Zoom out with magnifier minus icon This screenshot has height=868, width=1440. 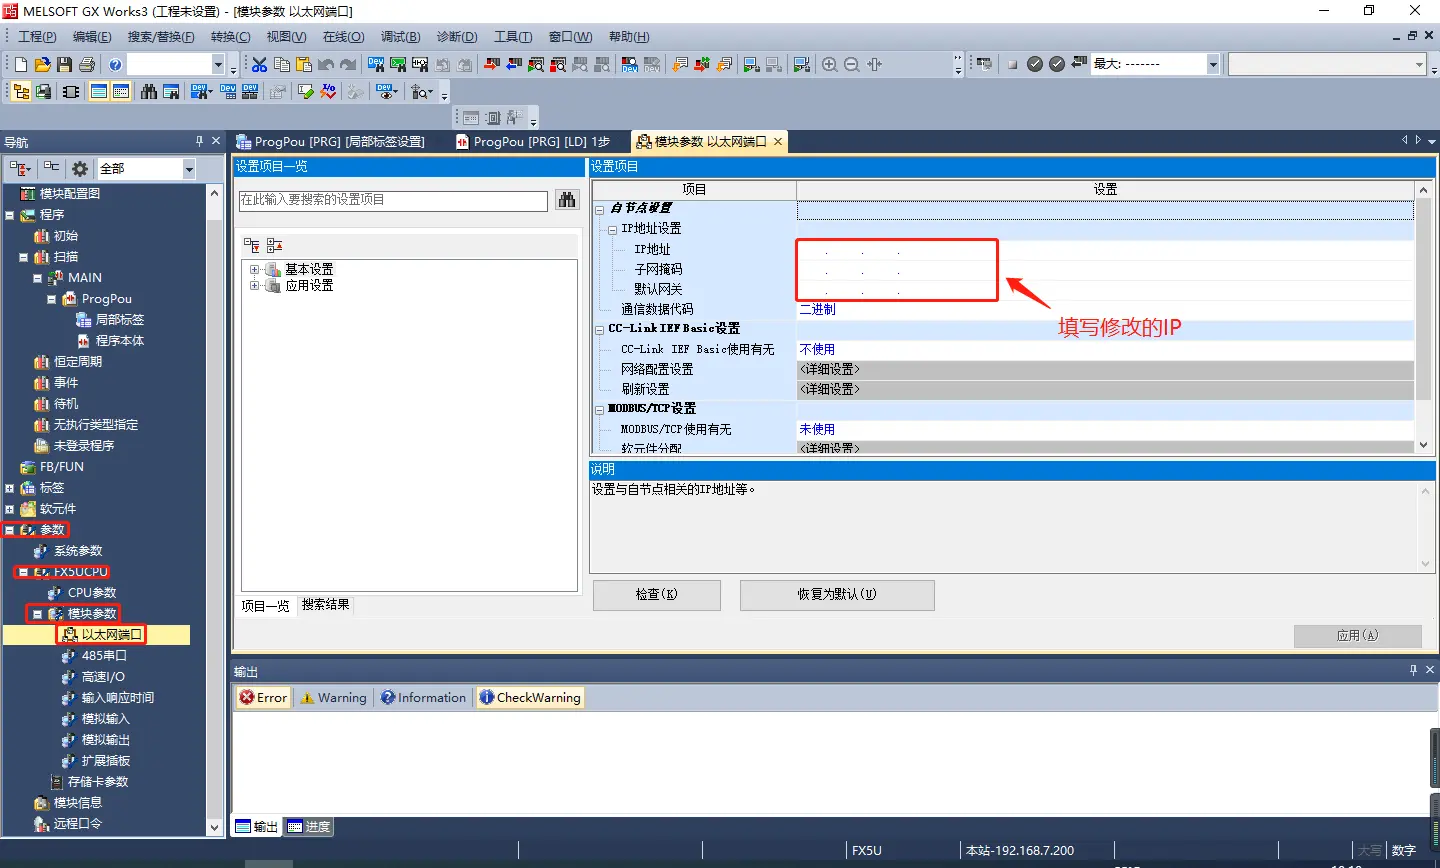pos(852,64)
